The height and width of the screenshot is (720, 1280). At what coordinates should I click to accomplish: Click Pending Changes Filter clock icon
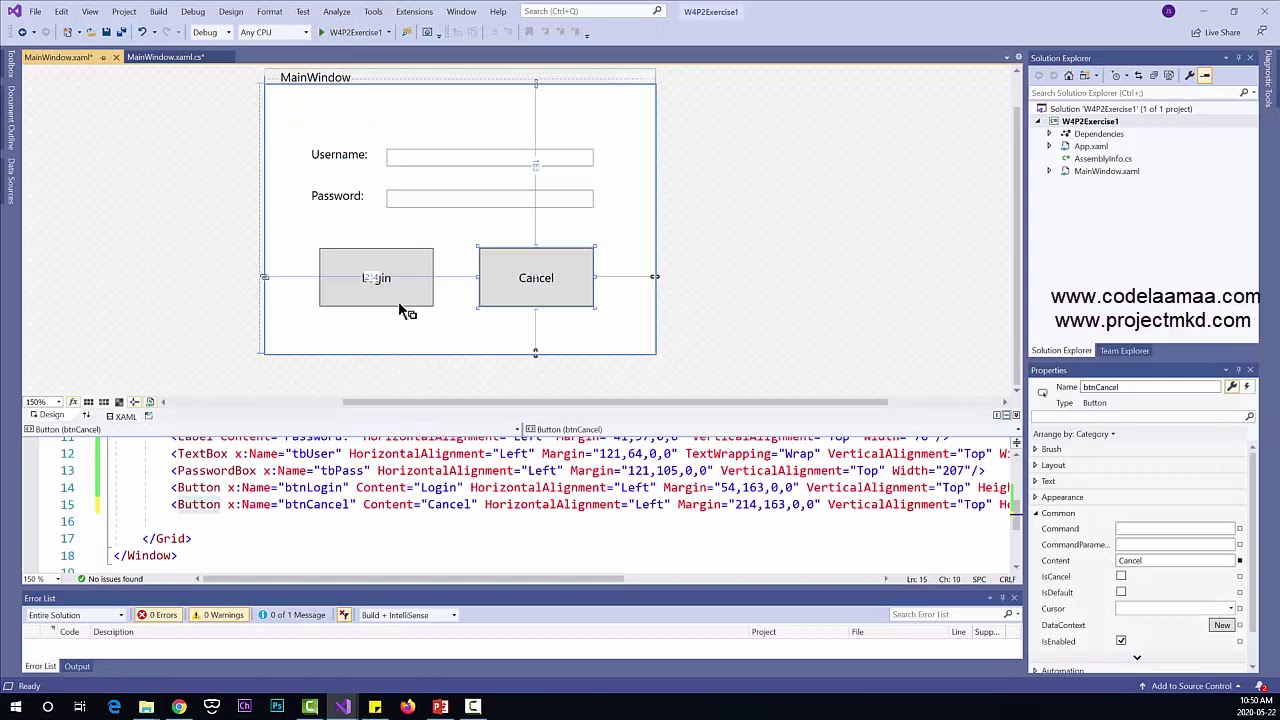[1116, 75]
